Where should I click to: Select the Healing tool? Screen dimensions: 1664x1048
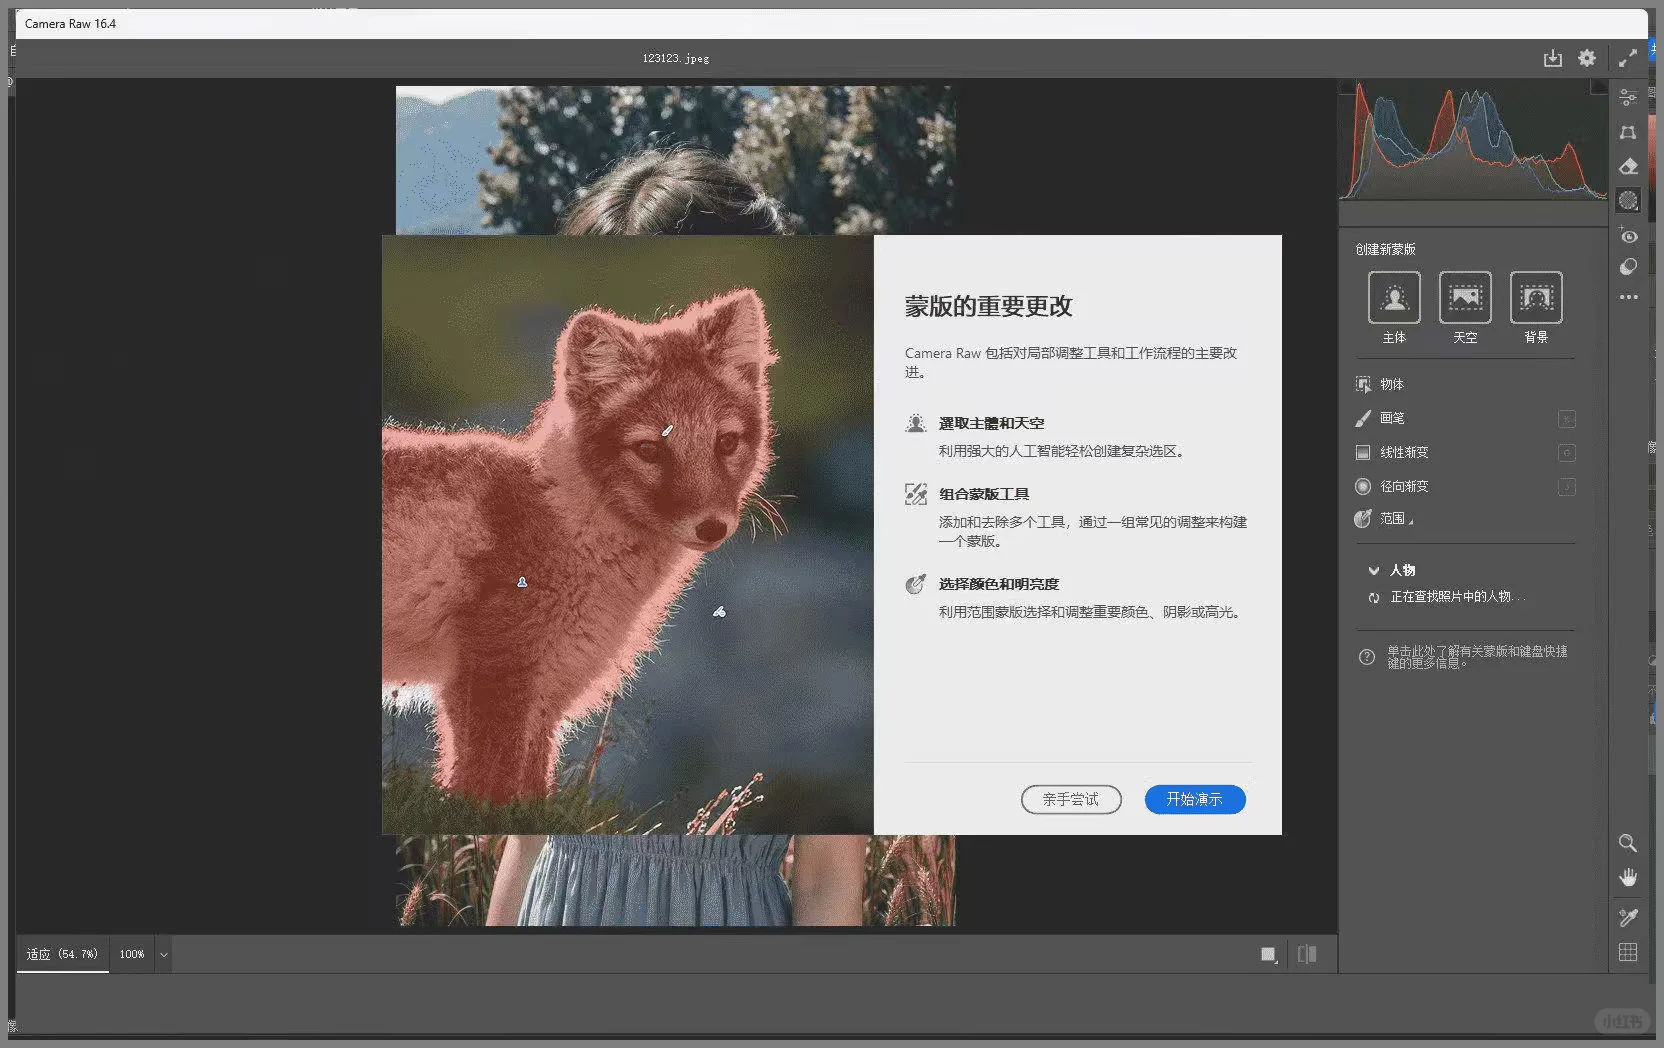1628,167
